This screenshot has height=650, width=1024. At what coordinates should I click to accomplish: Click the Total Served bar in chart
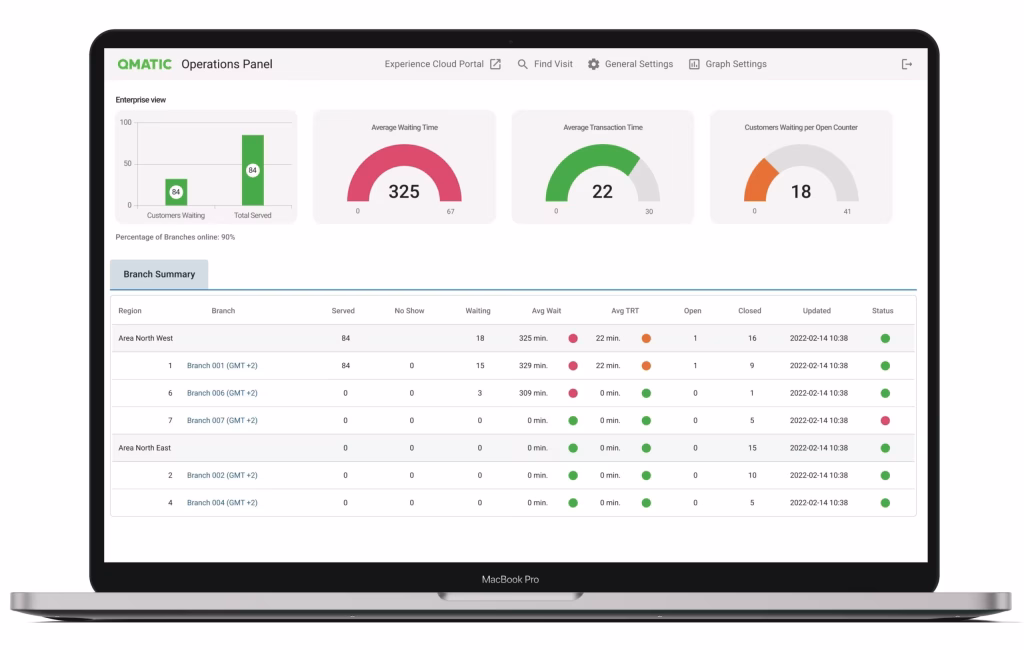click(x=252, y=170)
